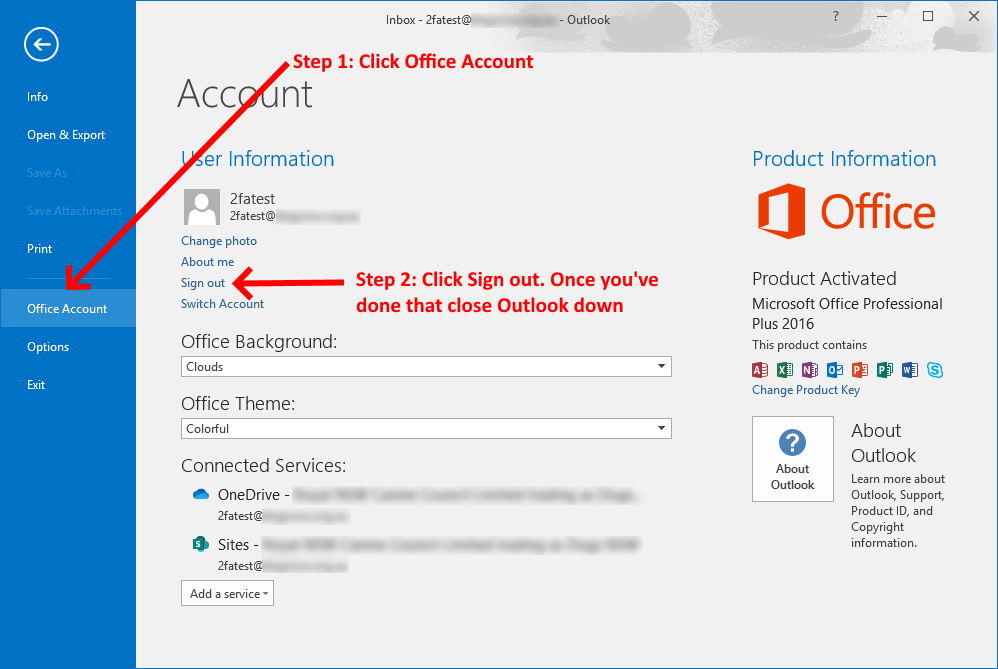Click the SharePoint Sites icon
Screen dimensions: 998x669
pyautogui.click(x=201, y=544)
